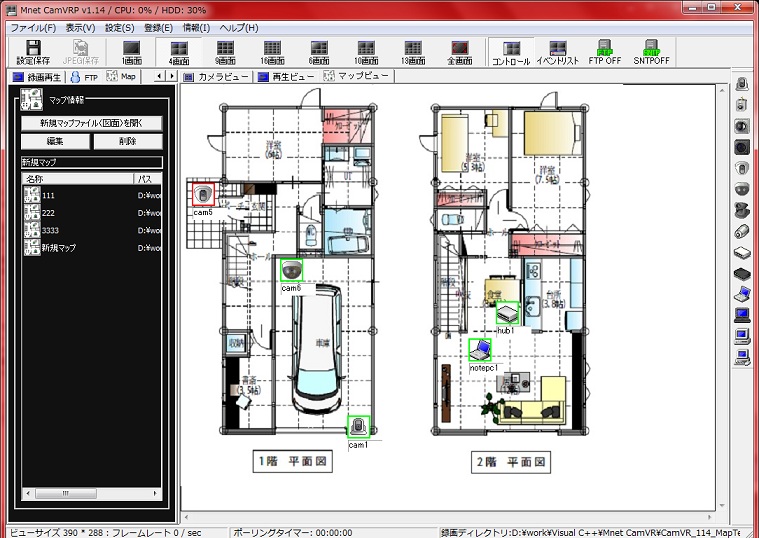This screenshot has height=538, width=759.
Task: Click the 名称 column header
Action: [x=78, y=179]
